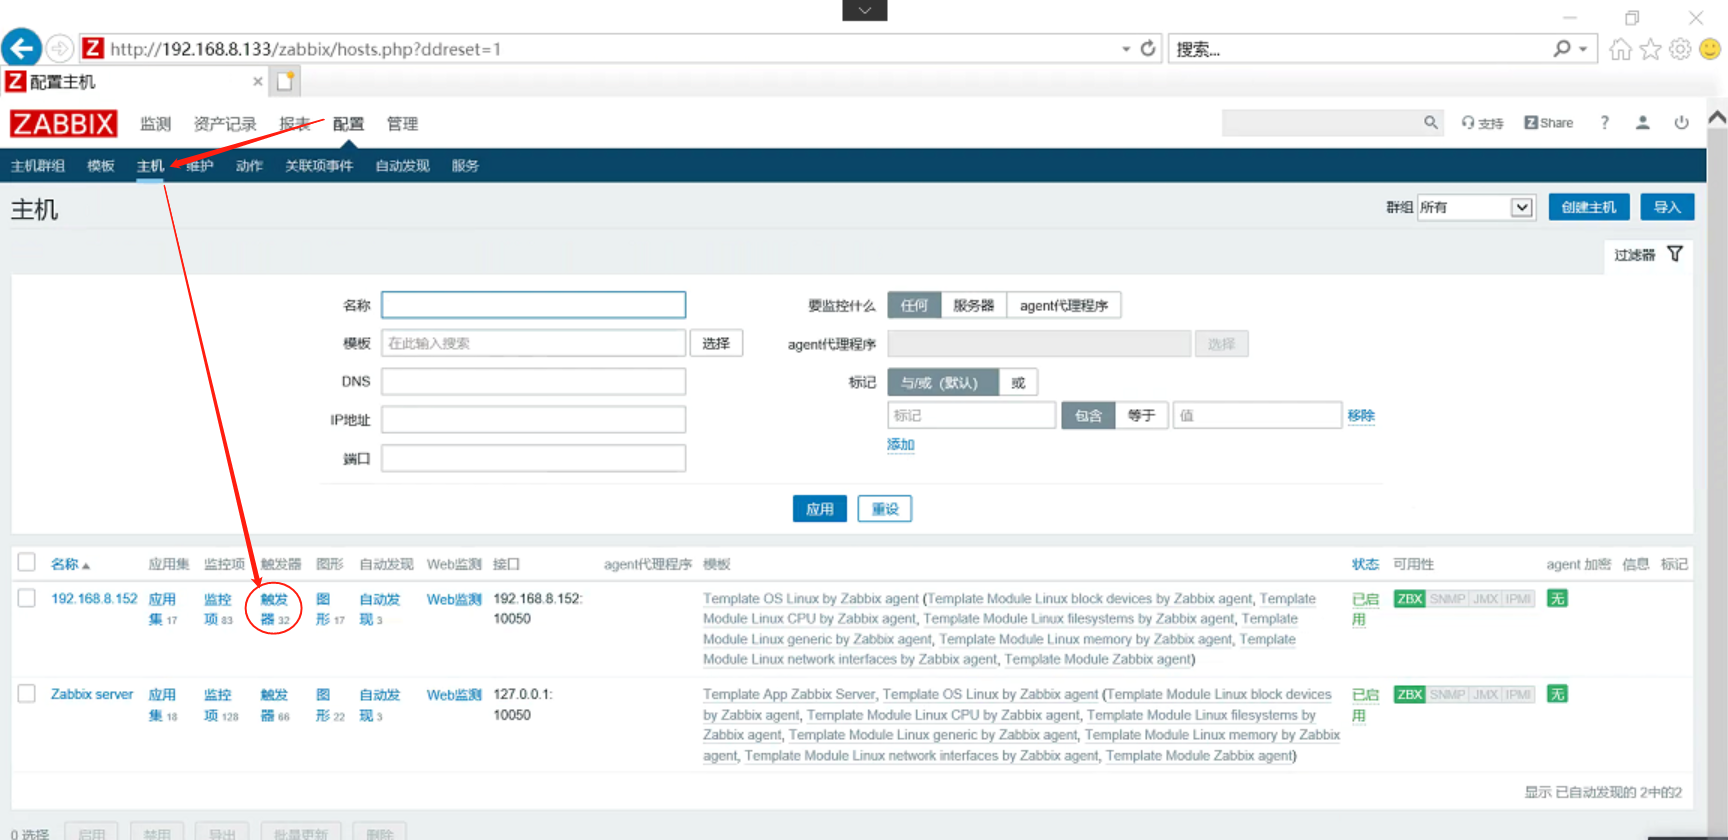Open the address bar dropdown arrow
This screenshot has height=840, width=1728.
click(1126, 49)
